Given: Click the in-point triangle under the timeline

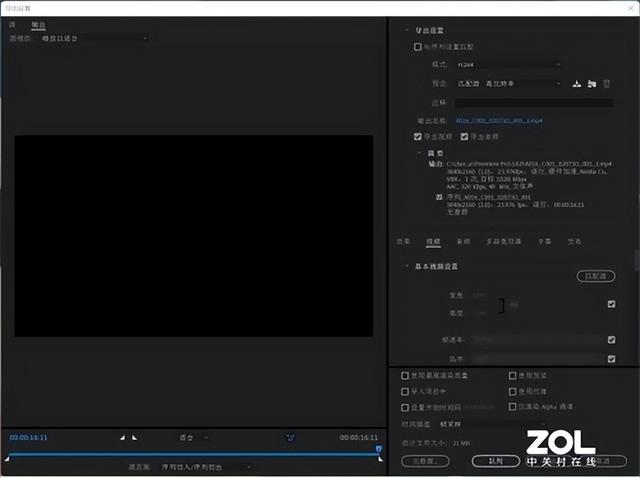Looking at the screenshot, I should 7,459.
